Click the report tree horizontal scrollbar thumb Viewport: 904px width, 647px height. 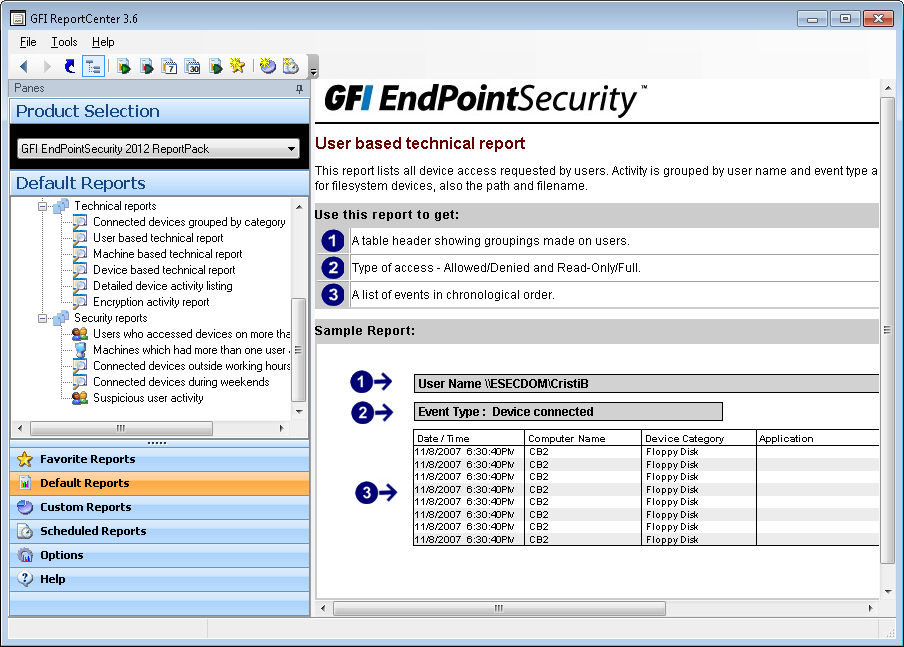120,428
